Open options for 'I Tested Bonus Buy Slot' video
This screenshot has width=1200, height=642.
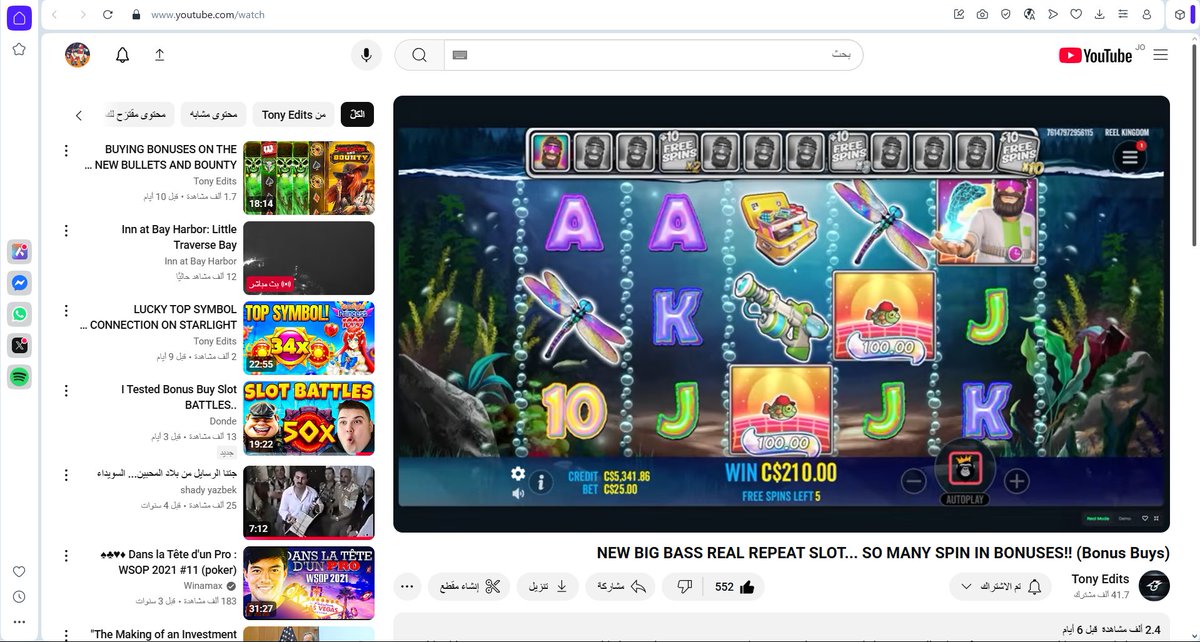tap(66, 391)
